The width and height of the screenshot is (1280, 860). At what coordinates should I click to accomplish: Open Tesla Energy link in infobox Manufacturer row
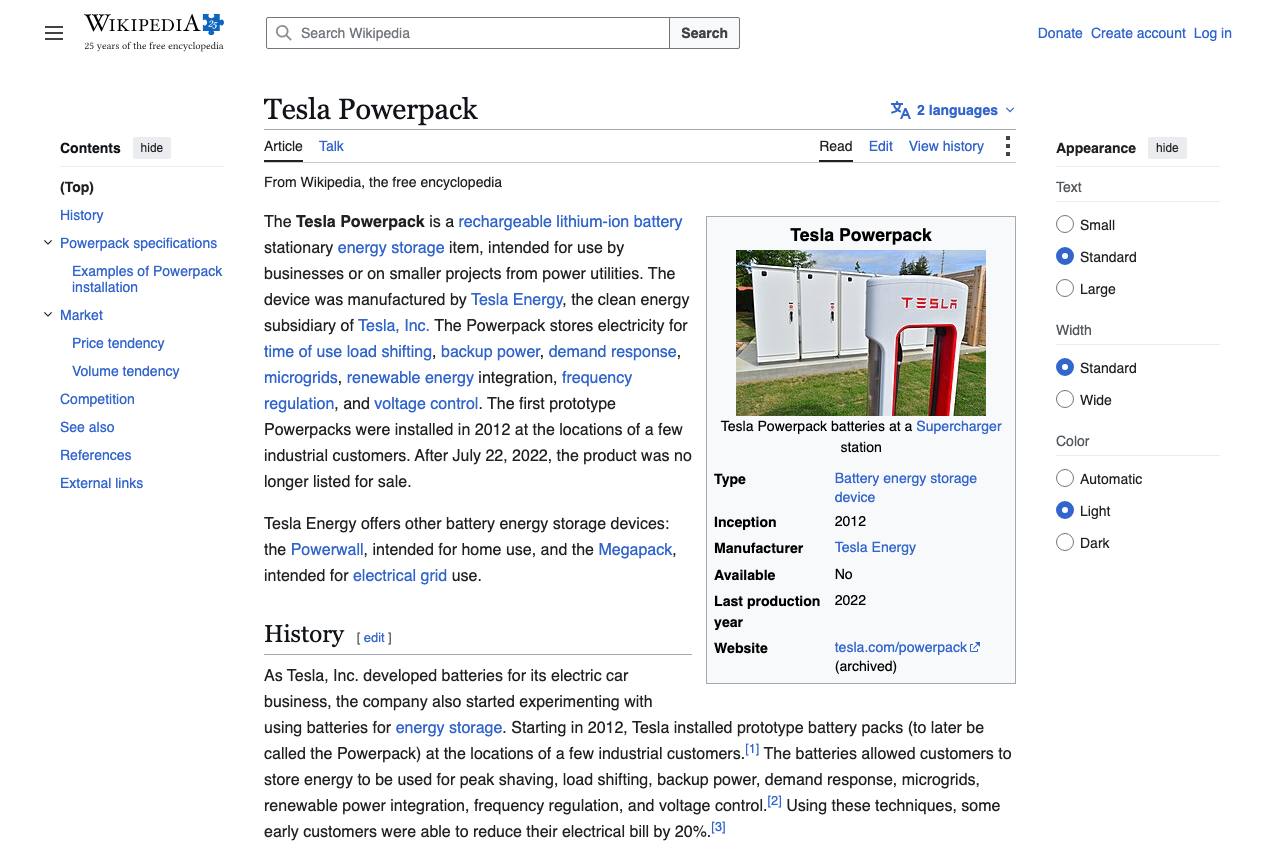pos(875,548)
